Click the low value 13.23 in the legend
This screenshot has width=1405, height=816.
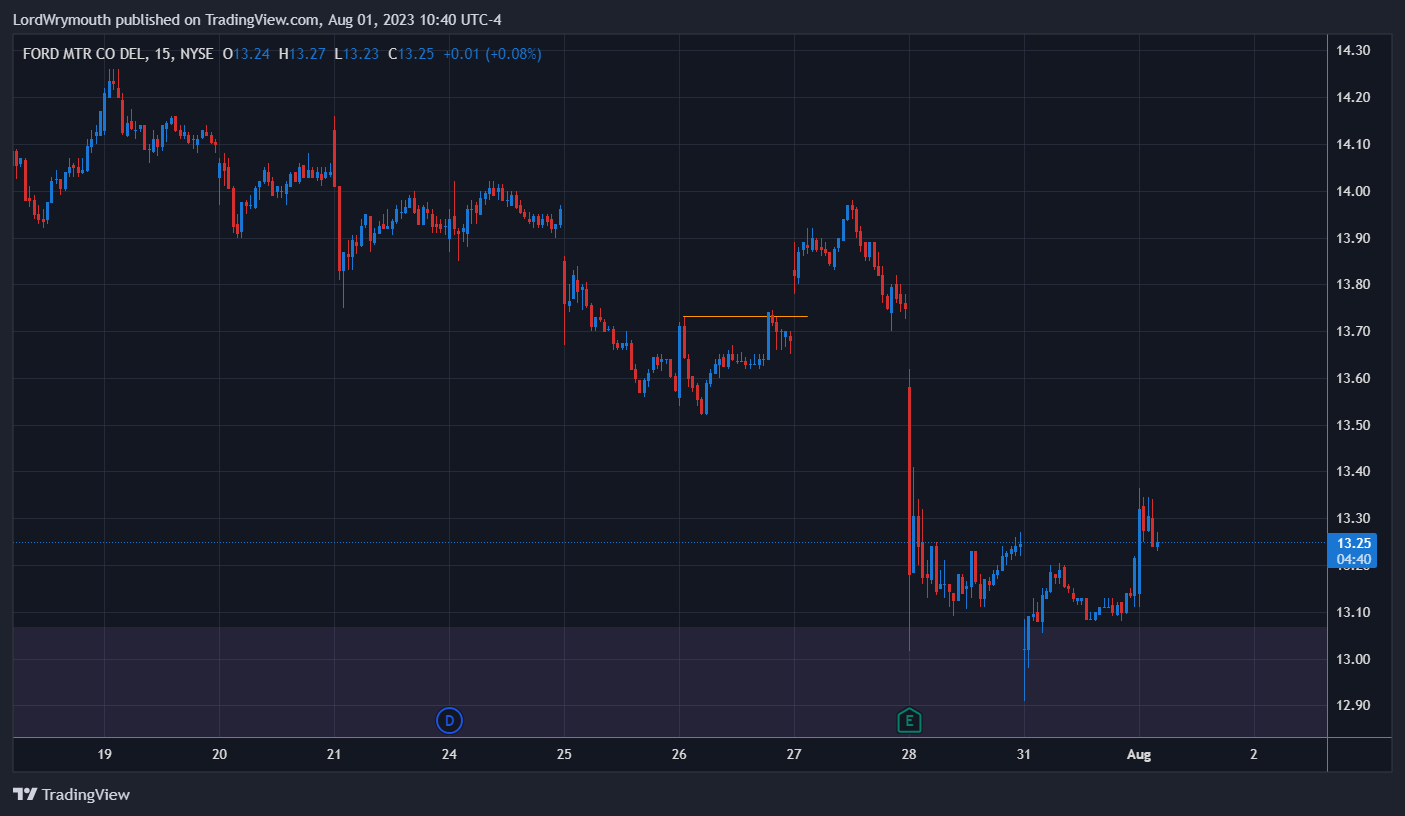coord(361,54)
